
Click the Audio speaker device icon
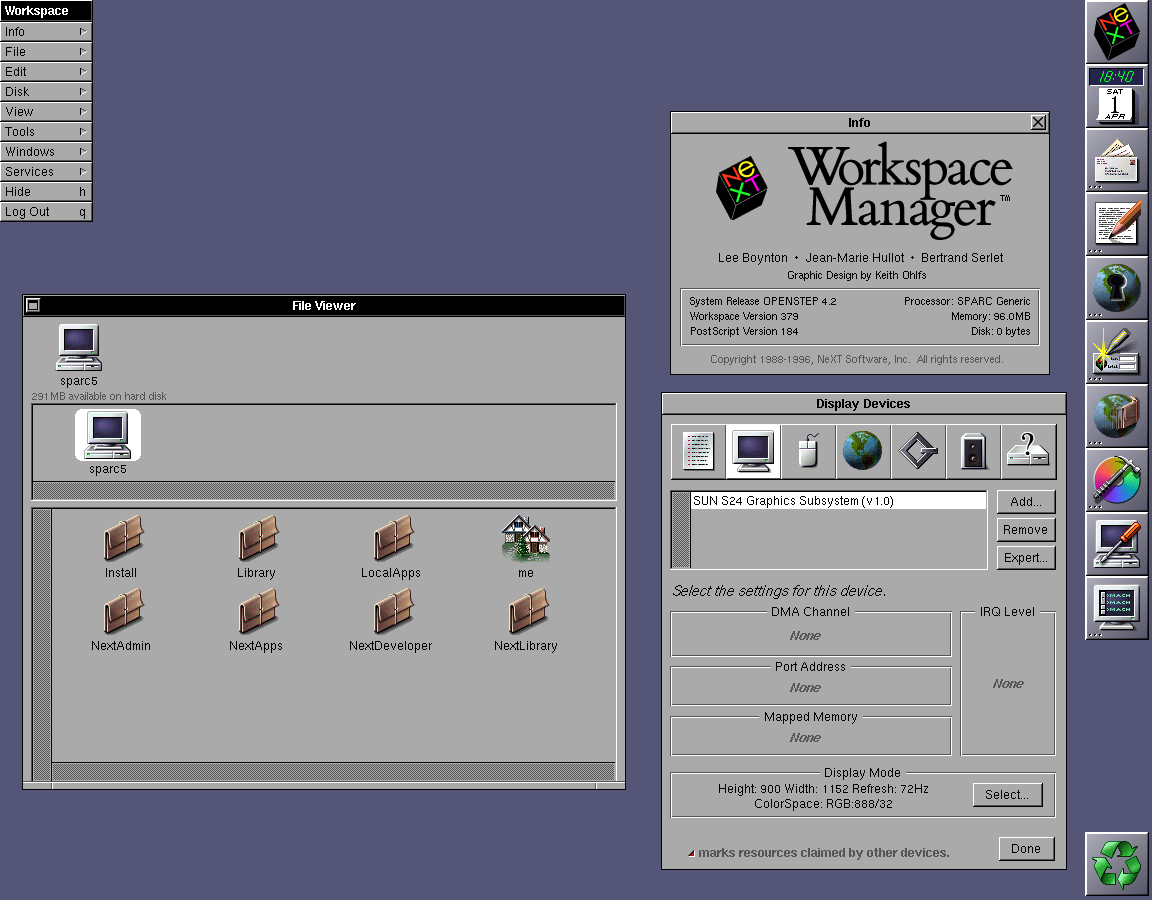[x=972, y=451]
